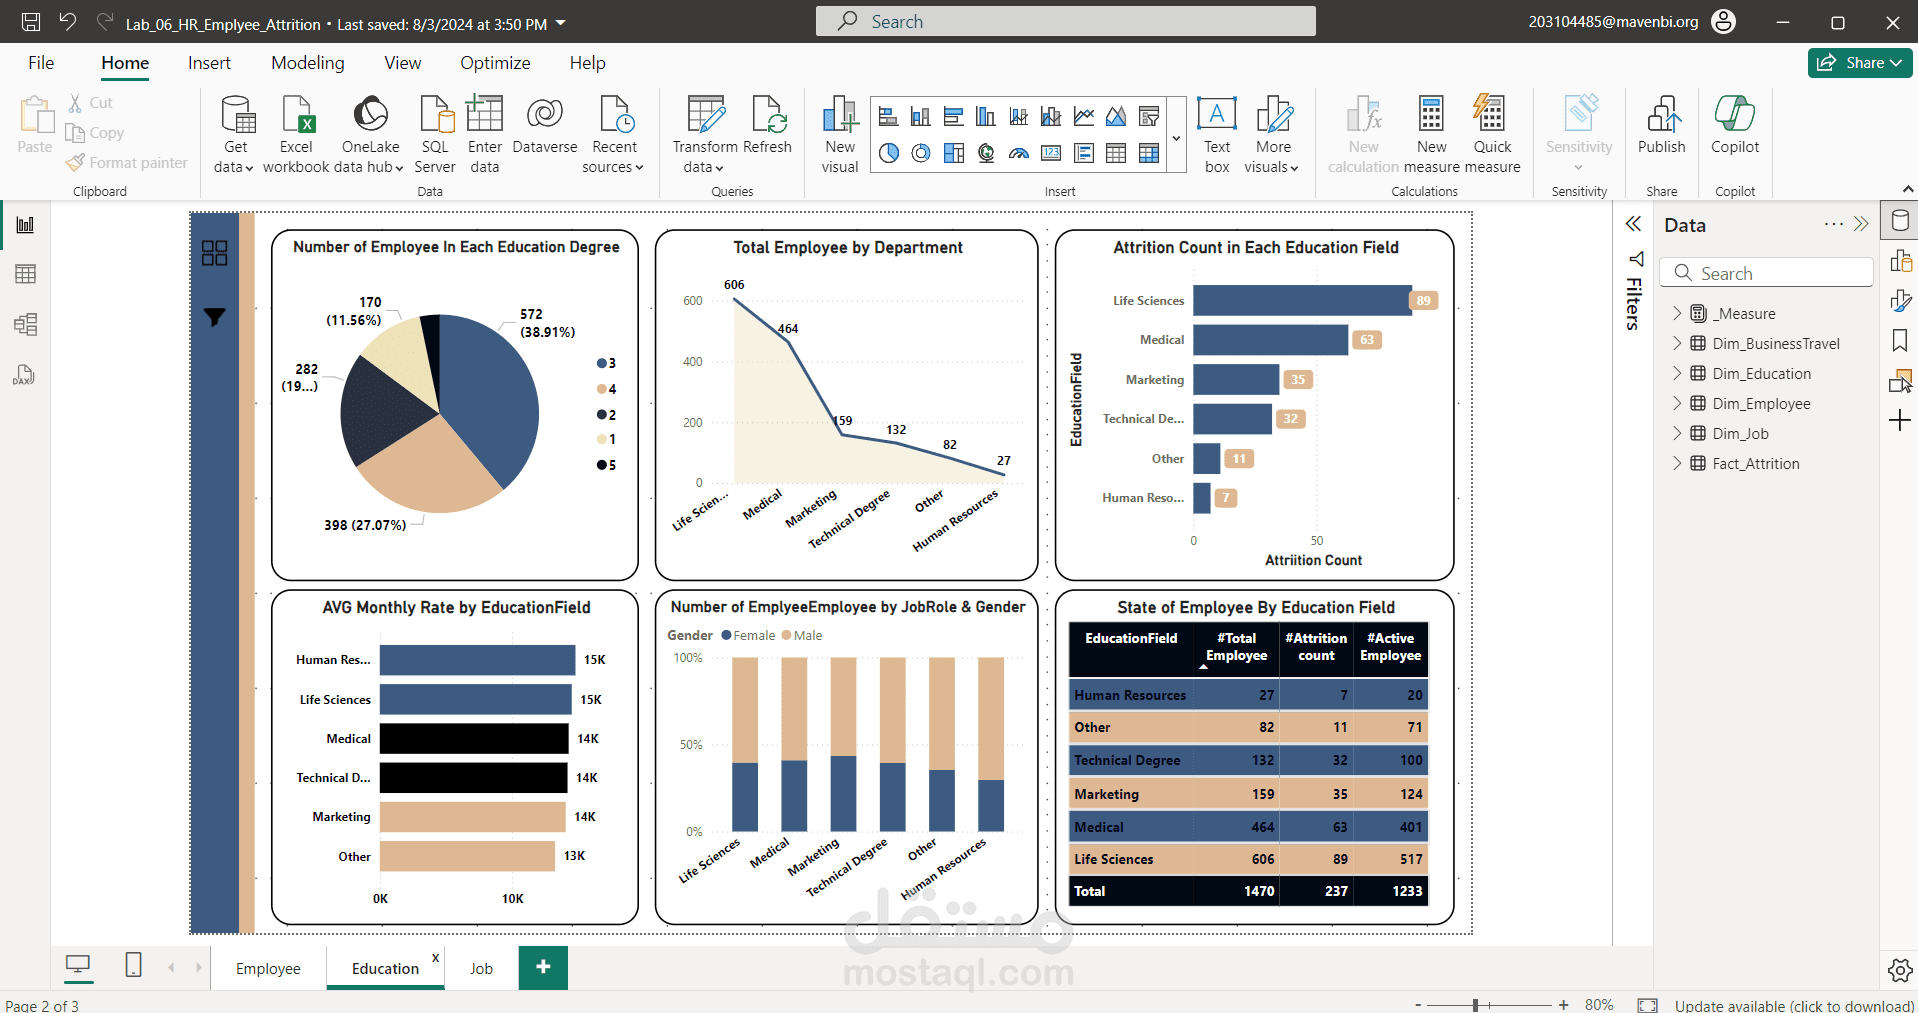Insert a clustered bar chart visual
The height and width of the screenshot is (1013, 1918).
[x=953, y=117]
